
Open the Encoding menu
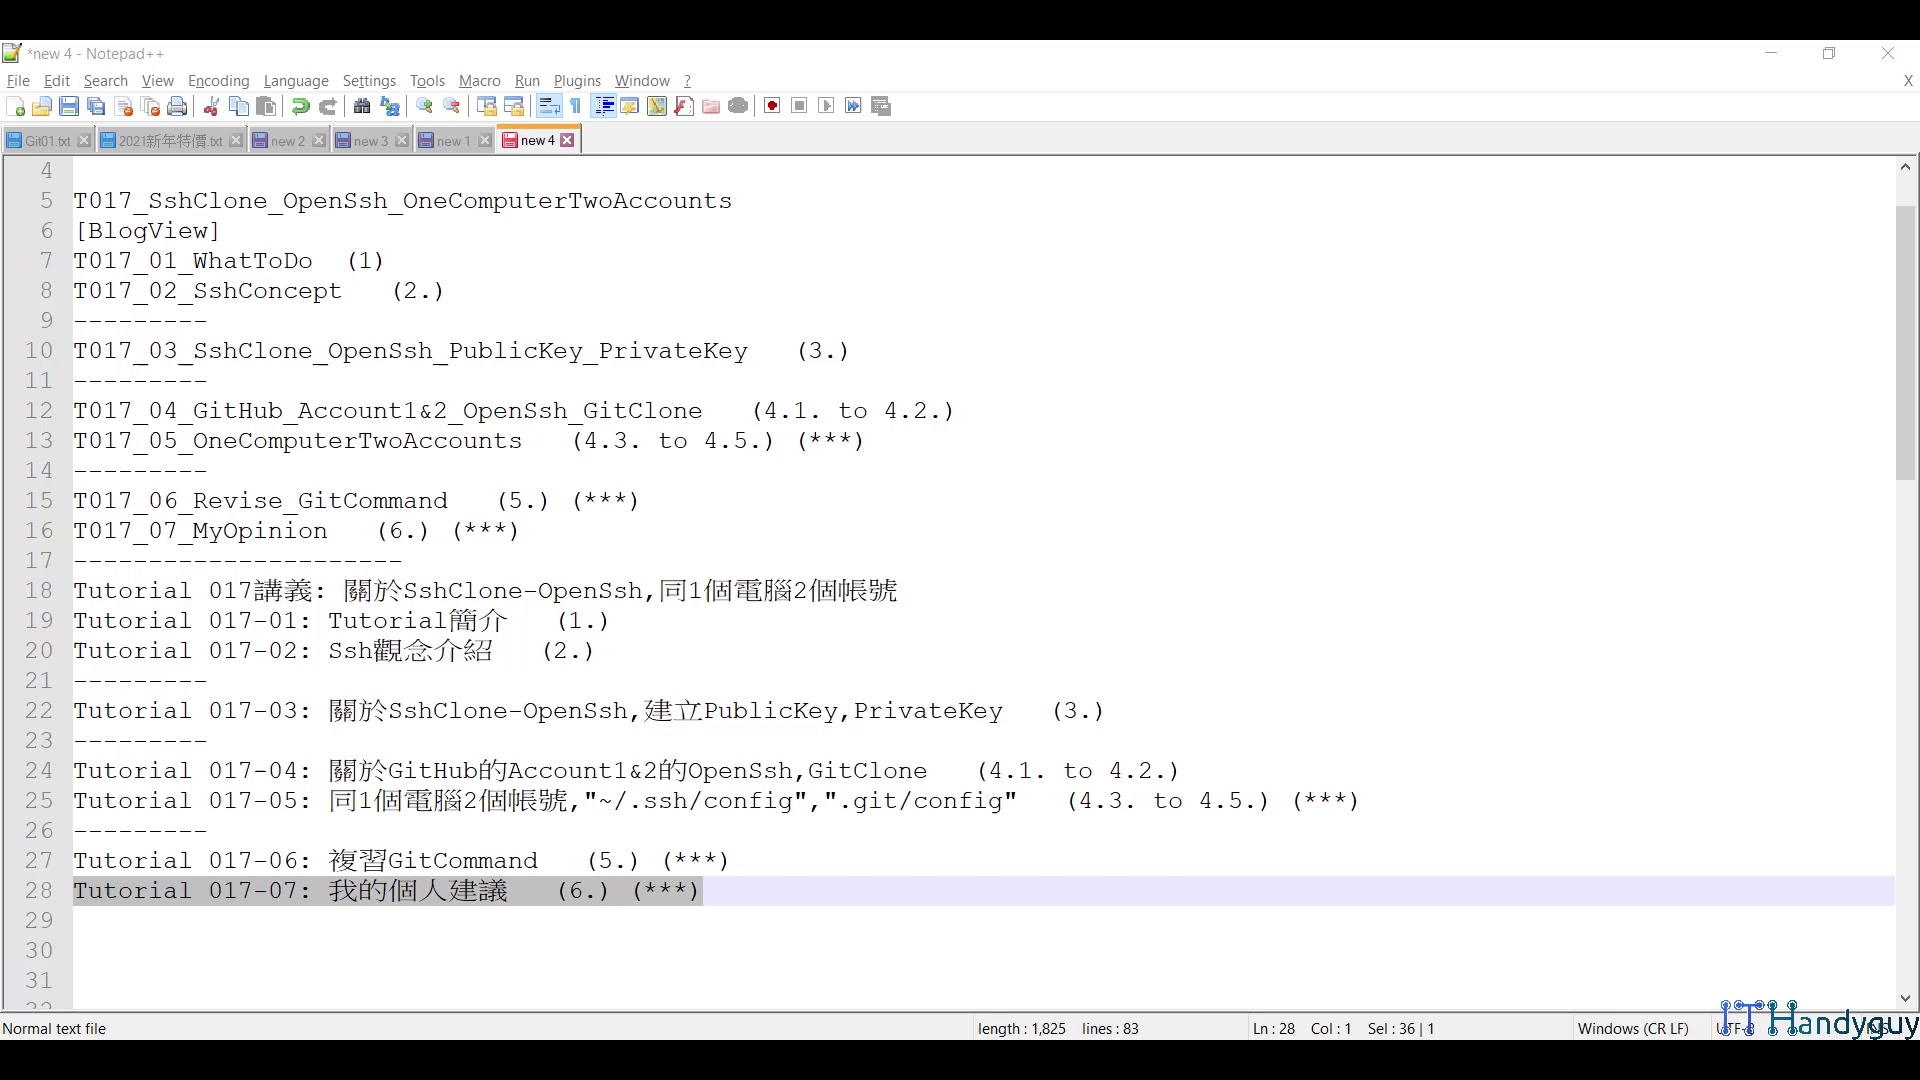click(x=218, y=81)
